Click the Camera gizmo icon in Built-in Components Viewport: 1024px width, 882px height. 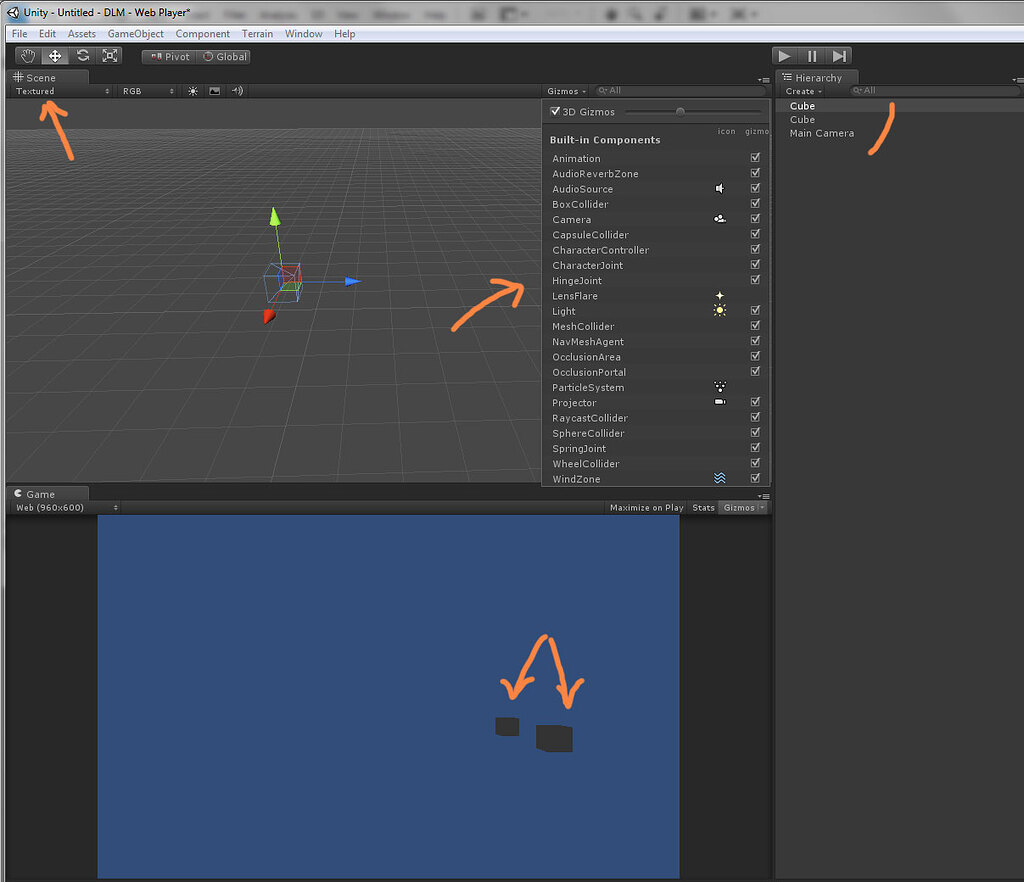[719, 219]
